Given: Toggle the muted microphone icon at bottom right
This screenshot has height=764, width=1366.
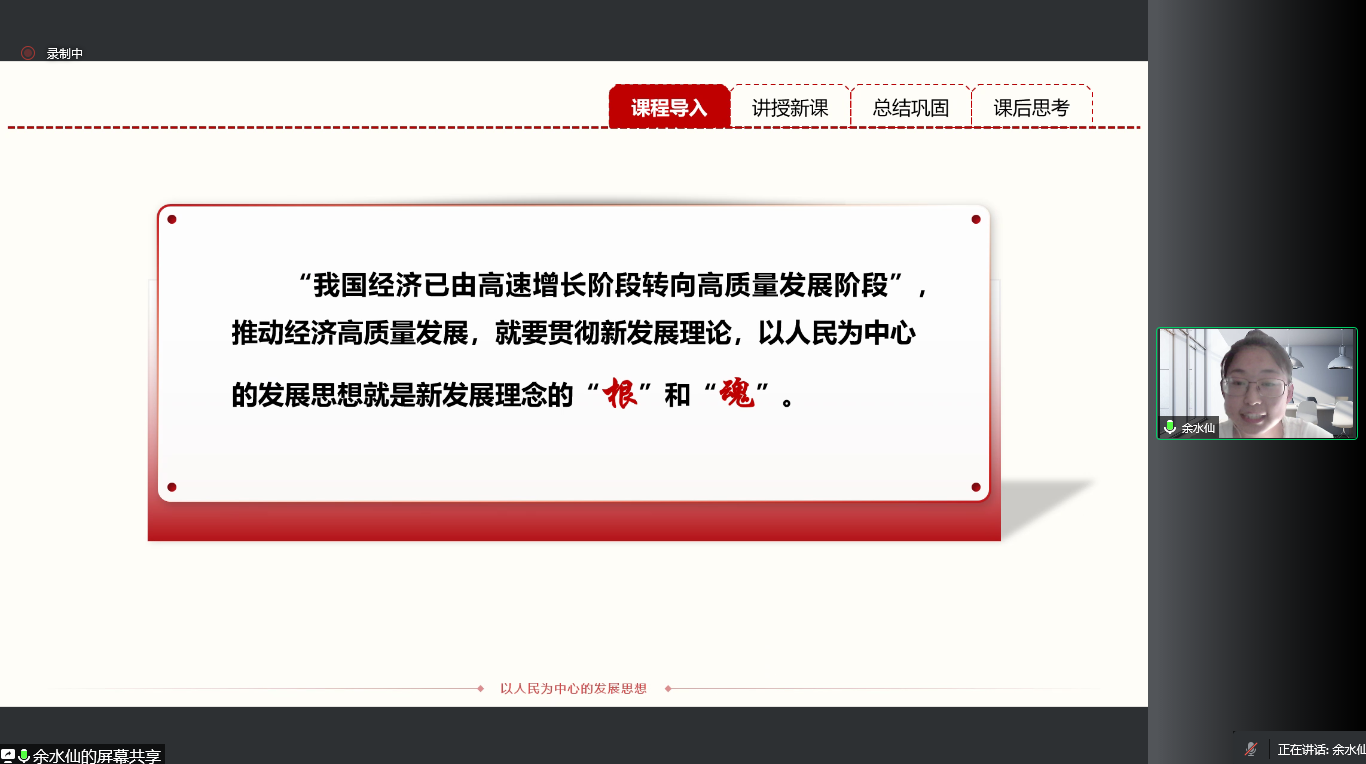Looking at the screenshot, I should coord(1251,749).
